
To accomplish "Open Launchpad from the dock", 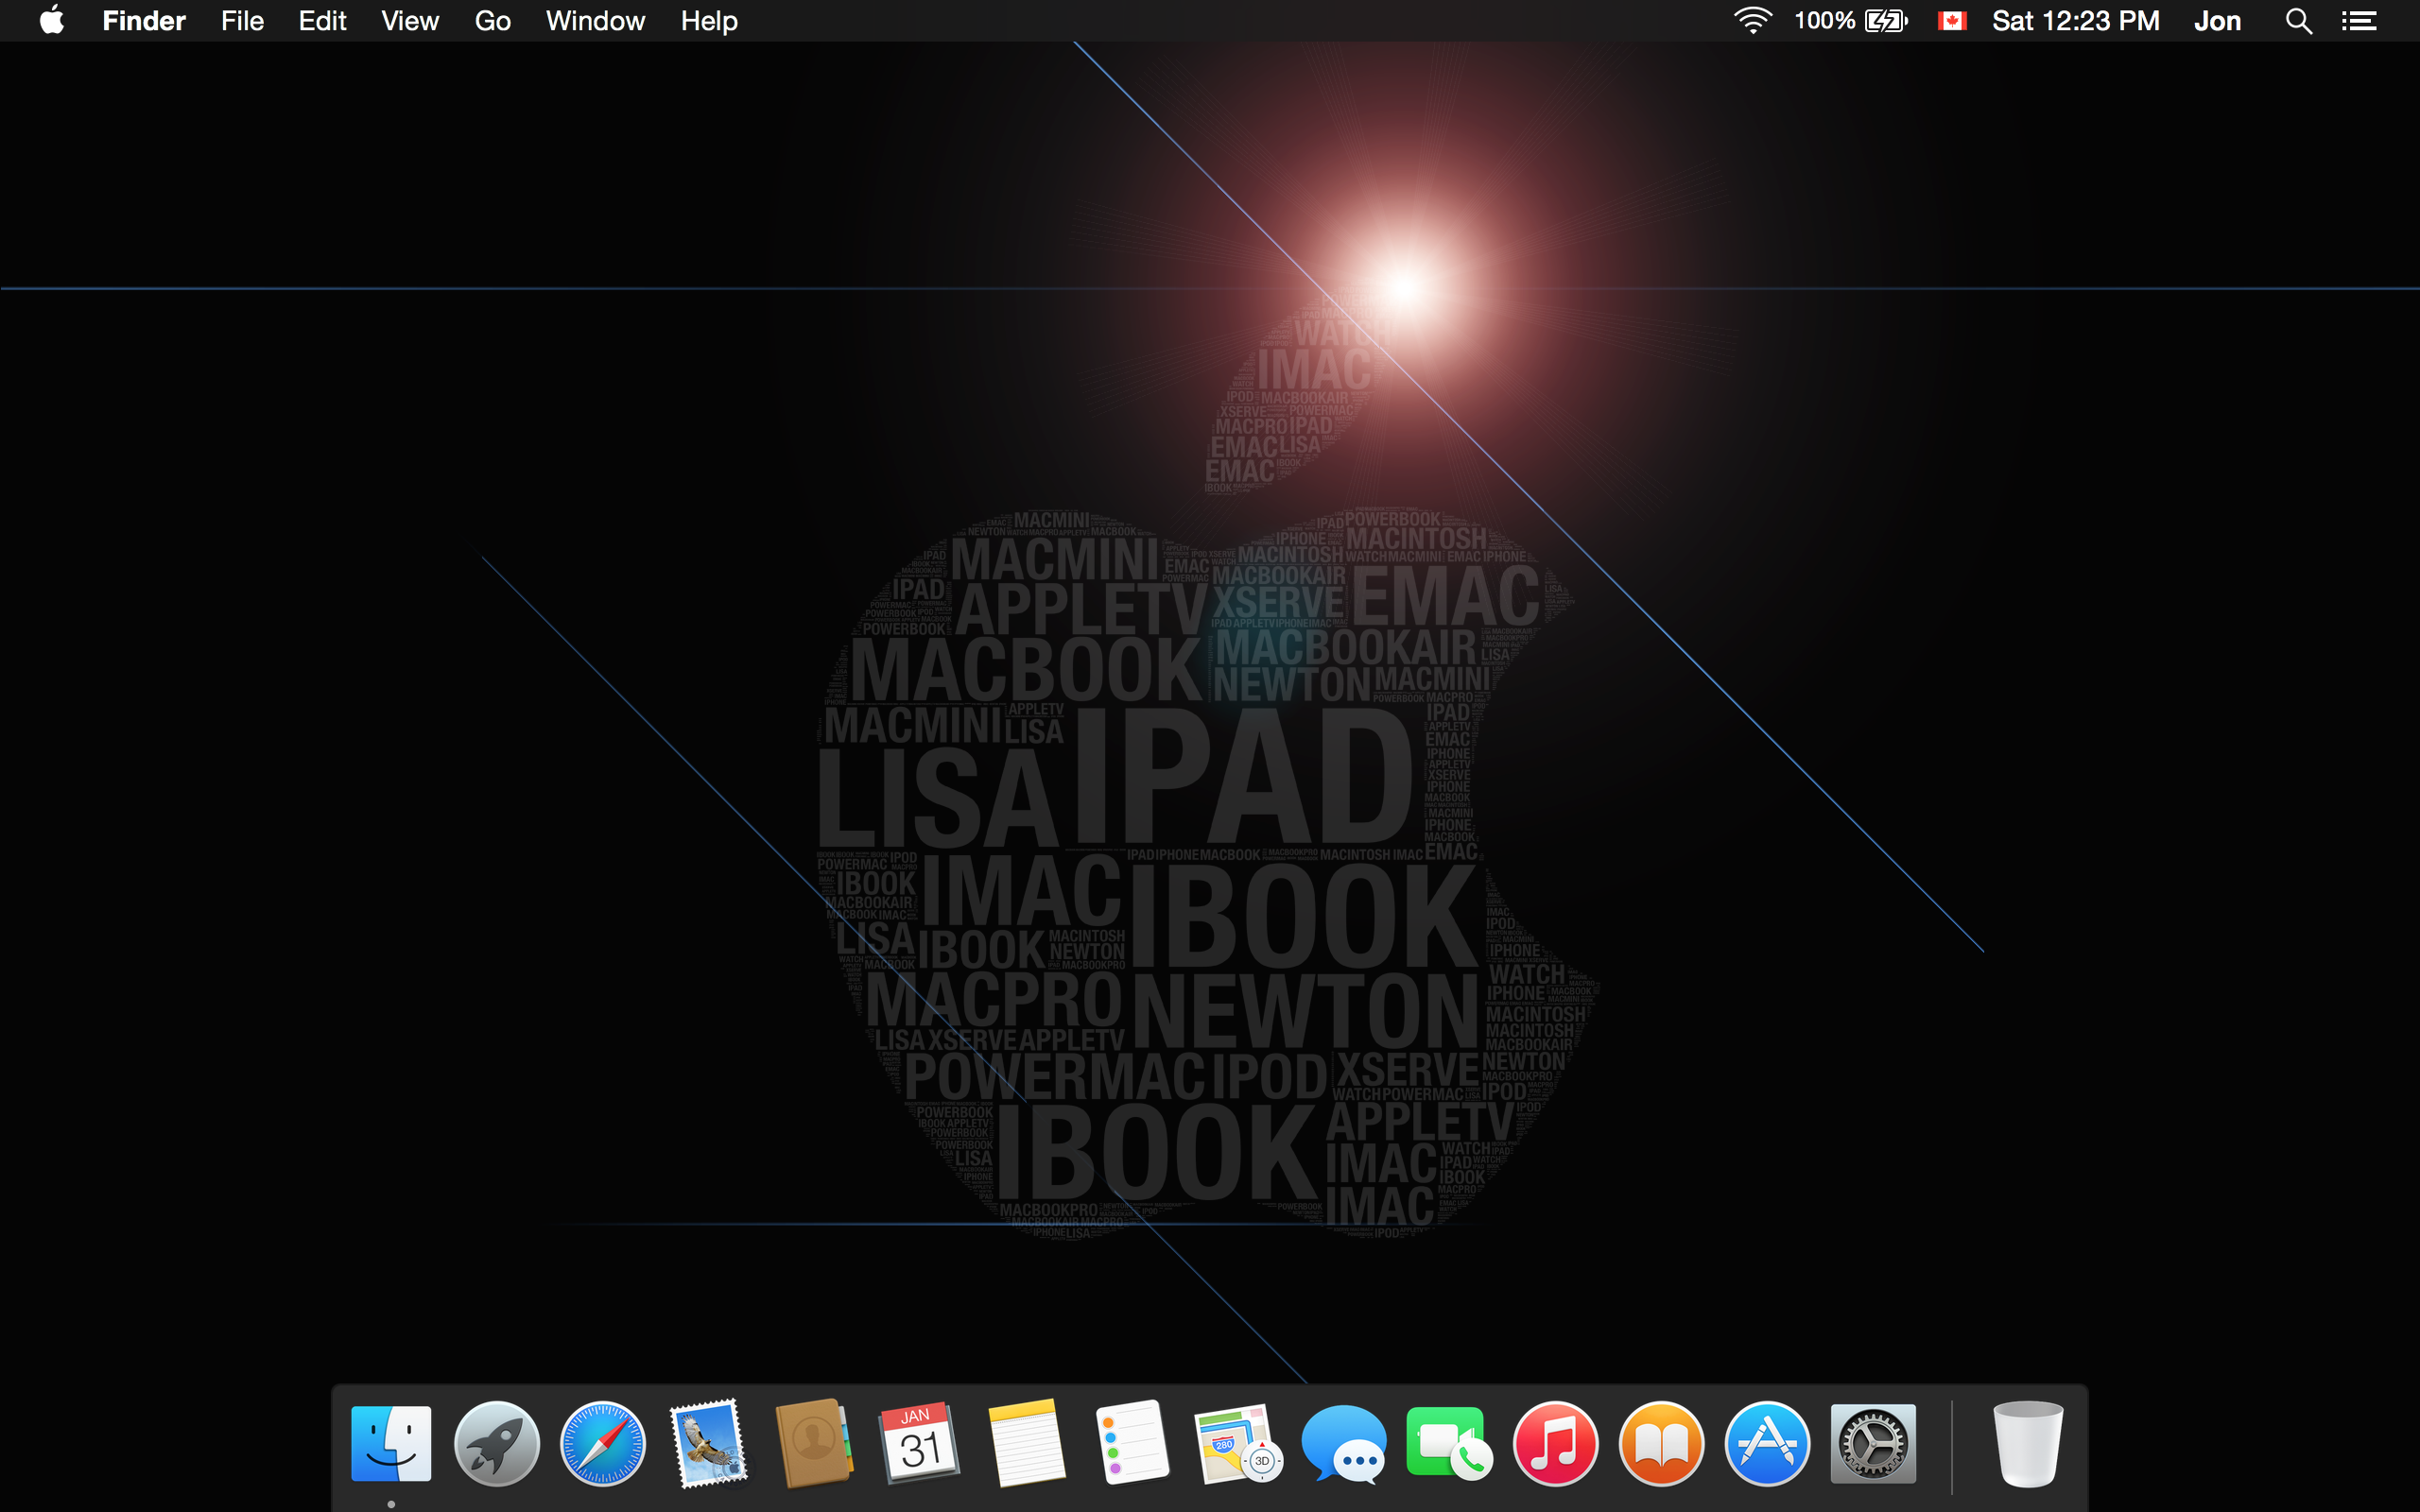I will 496,1444.
